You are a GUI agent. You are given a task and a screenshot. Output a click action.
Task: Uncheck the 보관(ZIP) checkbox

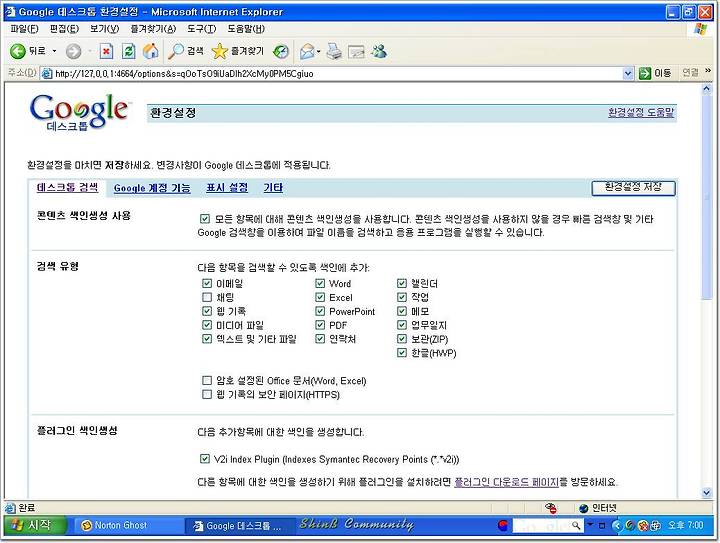tap(402, 339)
